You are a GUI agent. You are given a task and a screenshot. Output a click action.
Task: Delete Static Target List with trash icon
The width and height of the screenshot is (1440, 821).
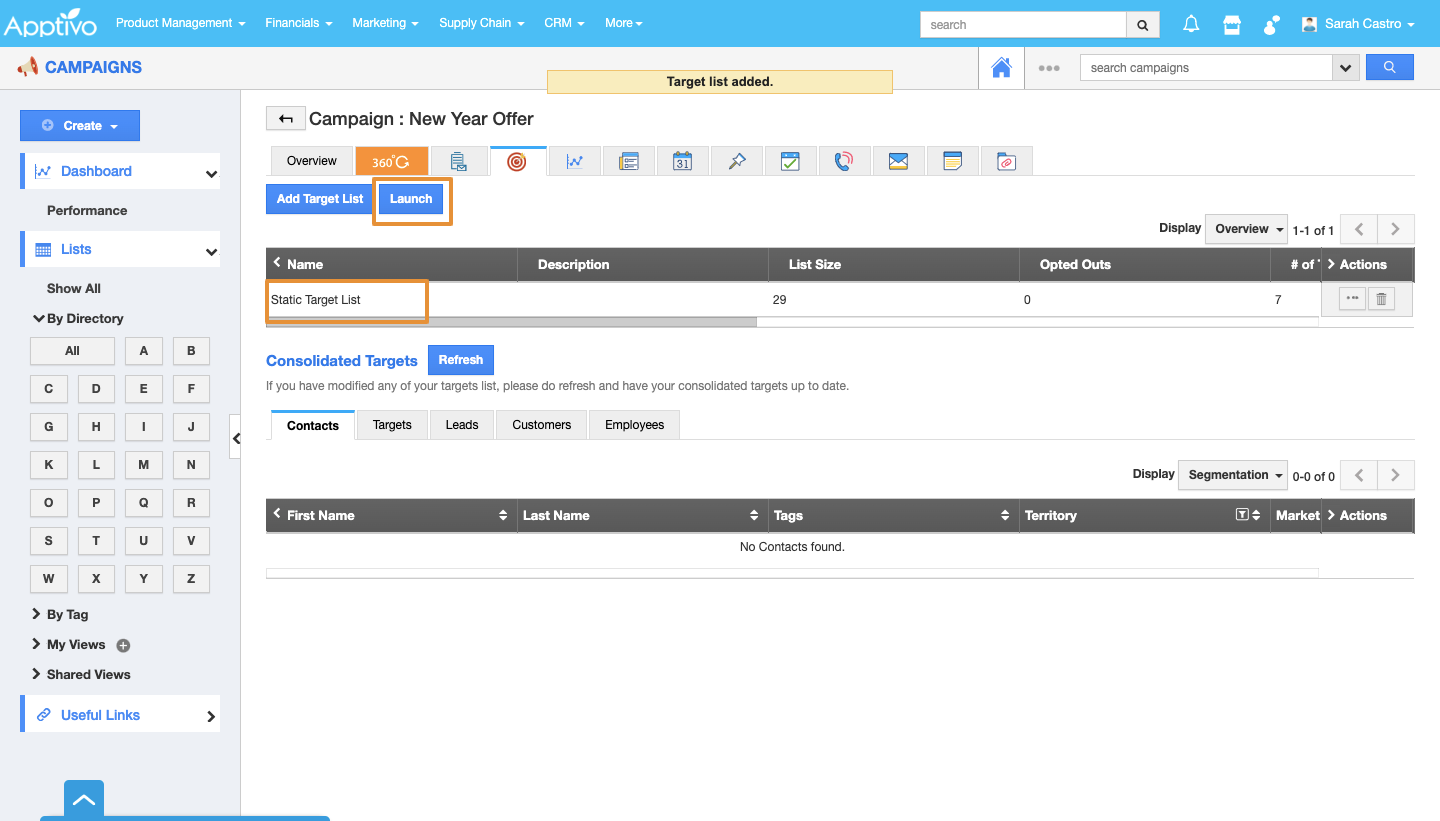[1381, 299]
